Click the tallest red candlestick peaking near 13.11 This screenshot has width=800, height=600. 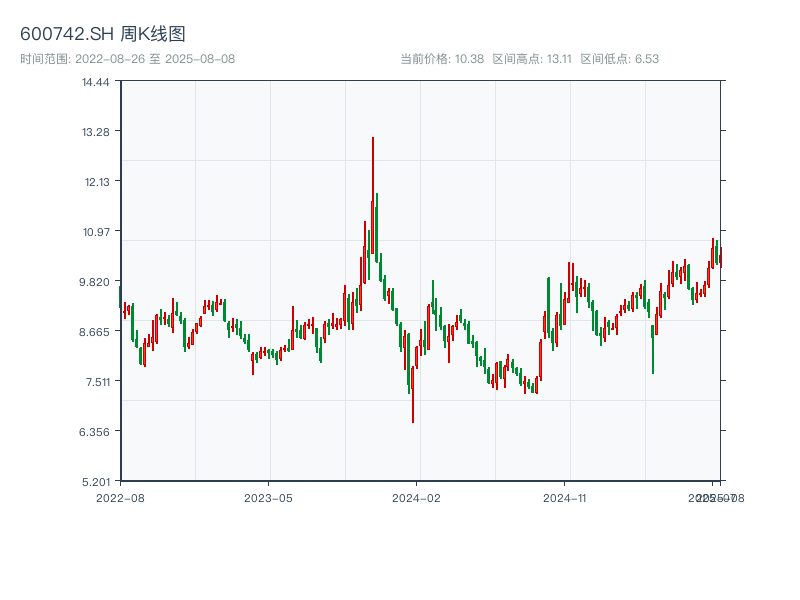coord(373,195)
